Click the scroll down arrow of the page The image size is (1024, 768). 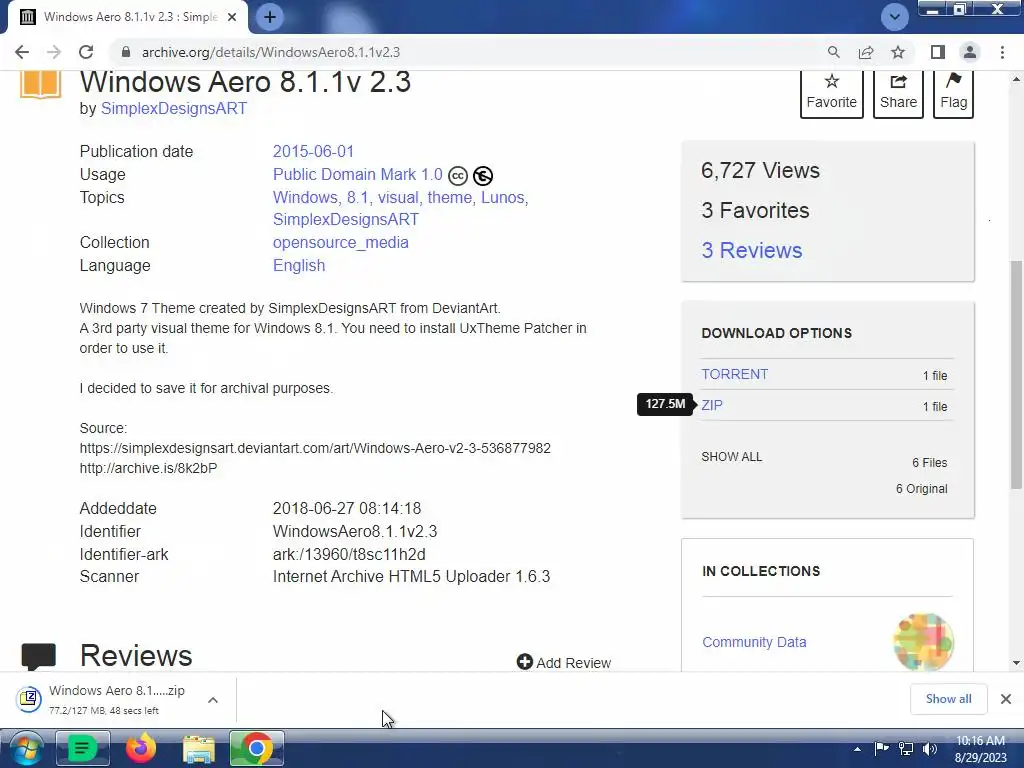(1016, 663)
